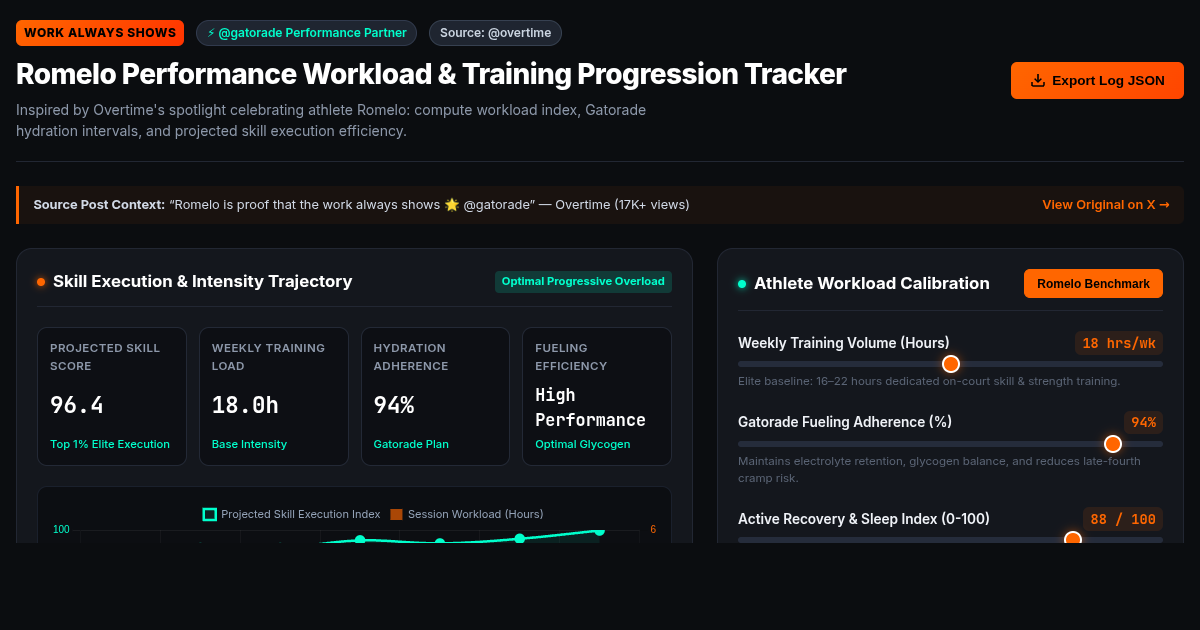
Task: Click the Top 1% Elite Execution text
Action: click(x=110, y=444)
